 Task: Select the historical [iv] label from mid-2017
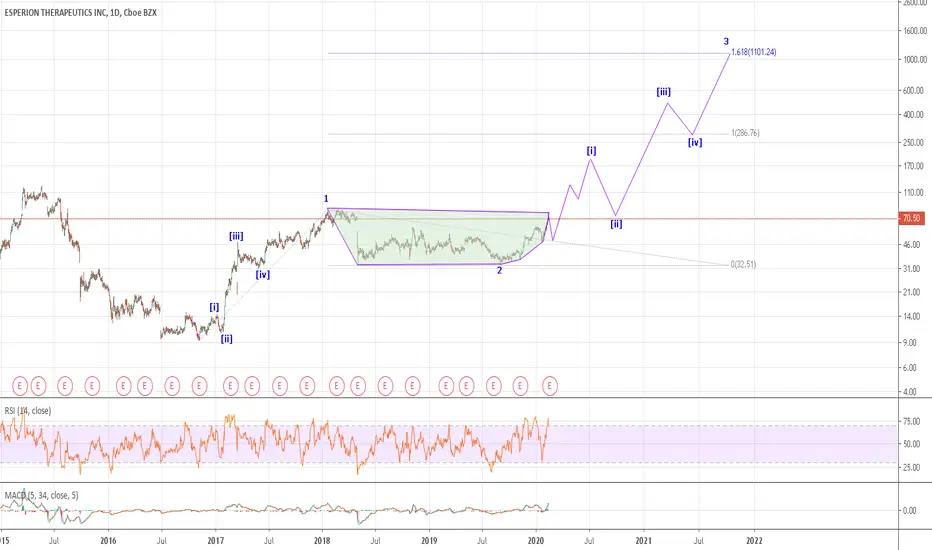(263, 275)
